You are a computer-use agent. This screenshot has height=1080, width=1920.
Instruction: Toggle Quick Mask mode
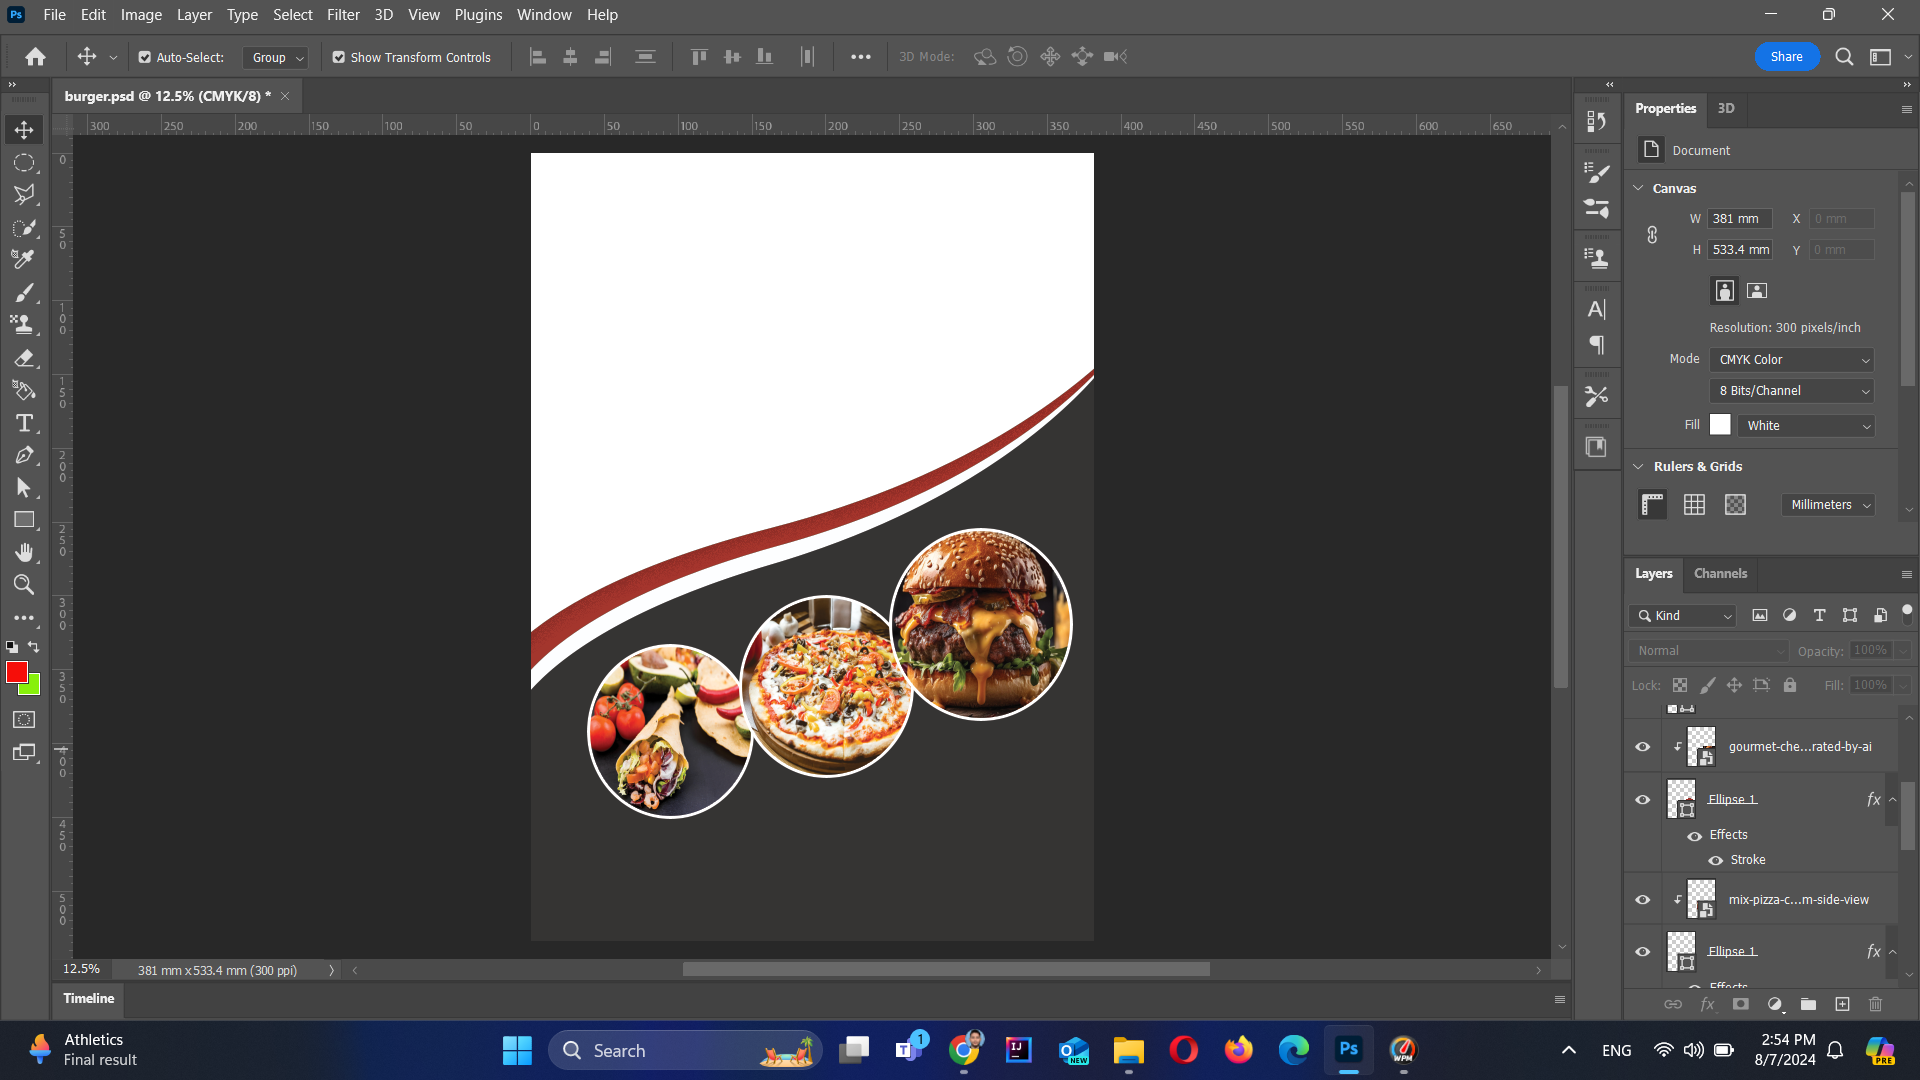tap(24, 720)
